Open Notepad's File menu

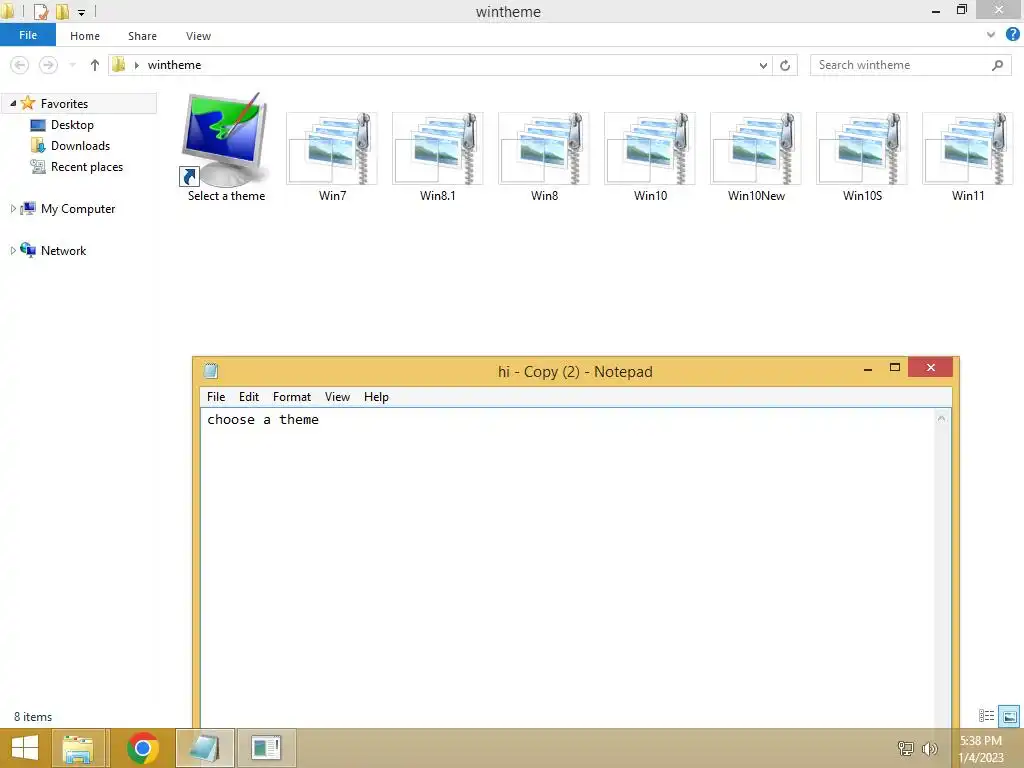tap(216, 396)
